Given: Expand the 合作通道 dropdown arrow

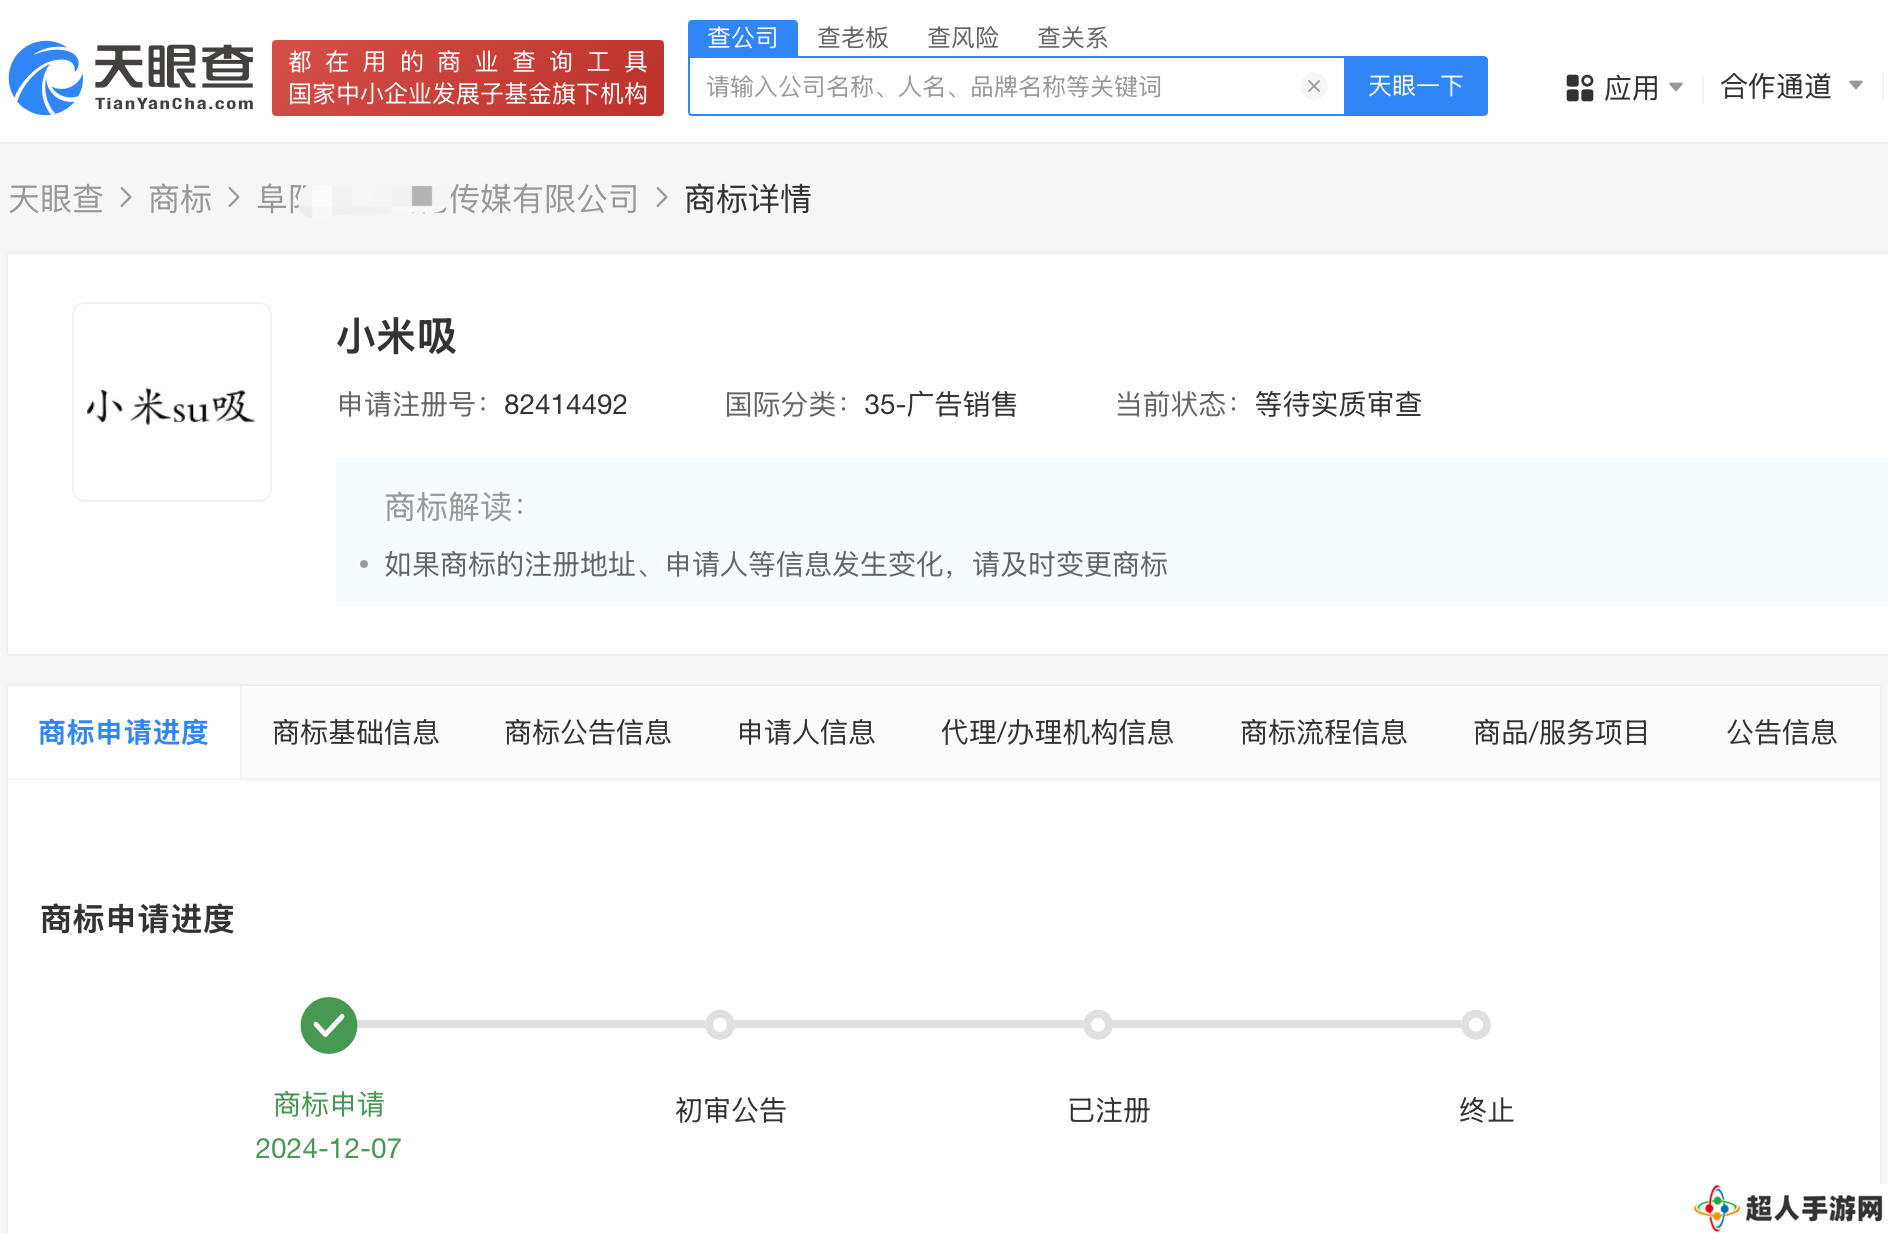Looking at the screenshot, I should click(1856, 85).
